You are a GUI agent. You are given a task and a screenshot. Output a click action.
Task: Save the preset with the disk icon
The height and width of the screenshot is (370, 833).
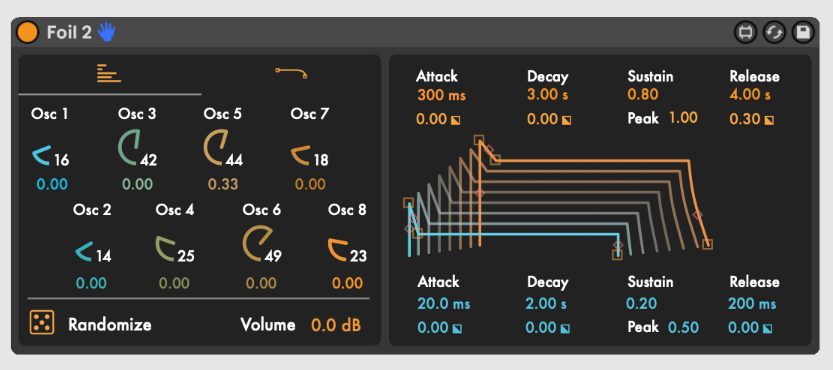pyautogui.click(x=803, y=33)
